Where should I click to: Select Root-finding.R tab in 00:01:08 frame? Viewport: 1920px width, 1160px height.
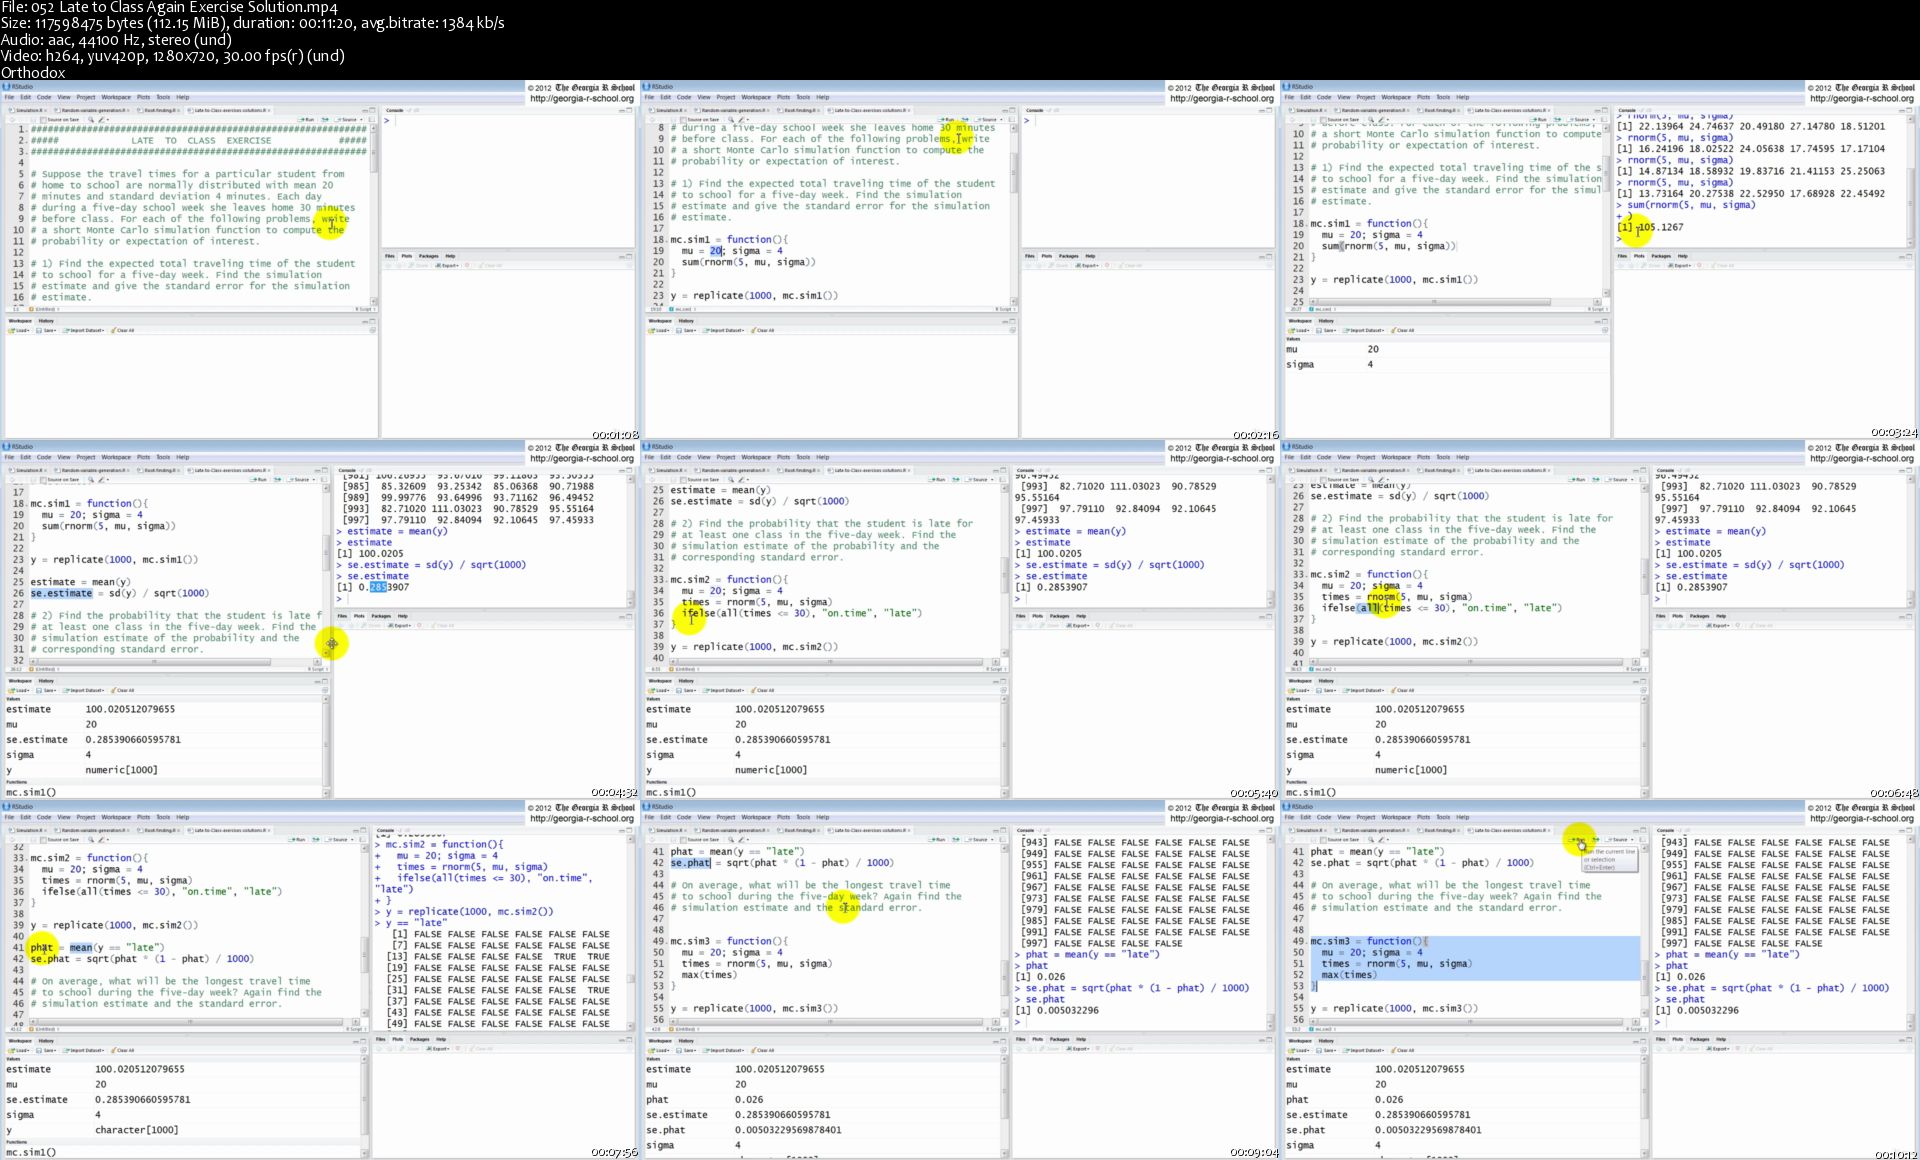[159, 110]
